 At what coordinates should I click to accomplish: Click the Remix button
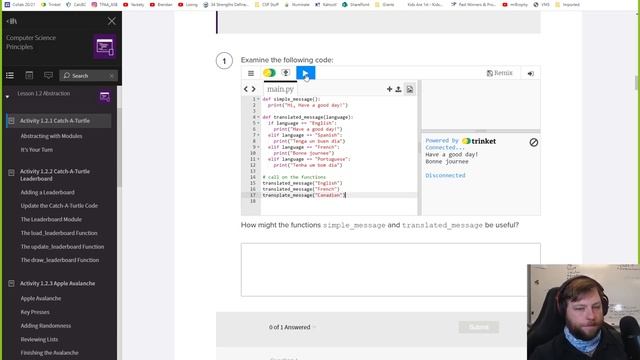(x=499, y=73)
